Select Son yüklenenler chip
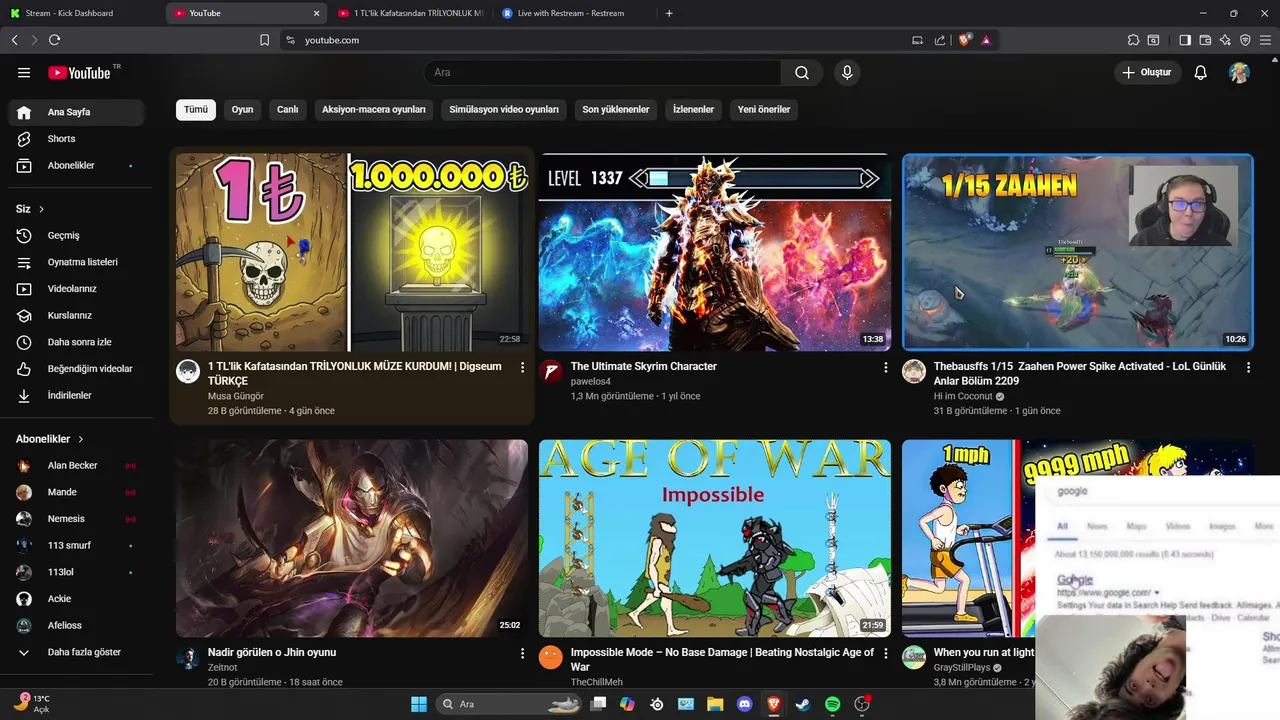This screenshot has height=720, width=1280. (x=616, y=110)
